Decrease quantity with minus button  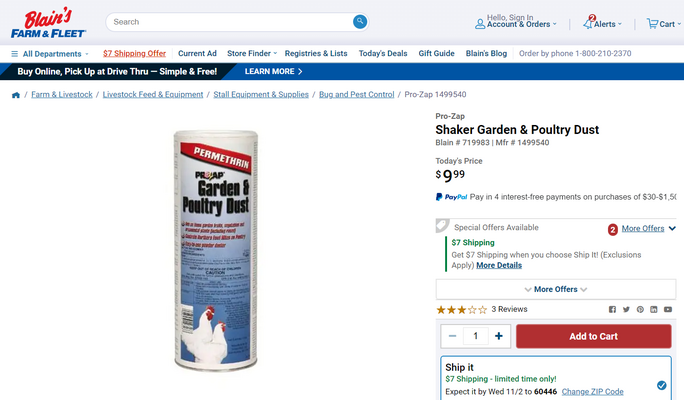point(452,336)
